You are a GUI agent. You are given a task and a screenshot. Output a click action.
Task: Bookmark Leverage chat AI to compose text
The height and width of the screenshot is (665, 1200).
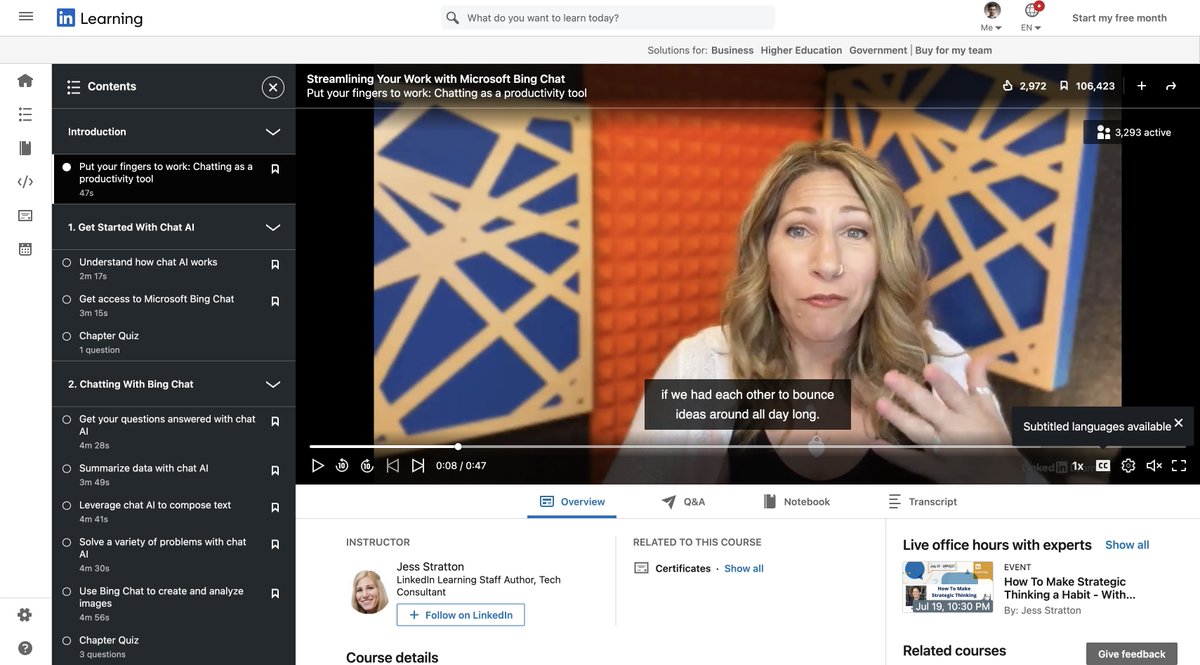[275, 507]
